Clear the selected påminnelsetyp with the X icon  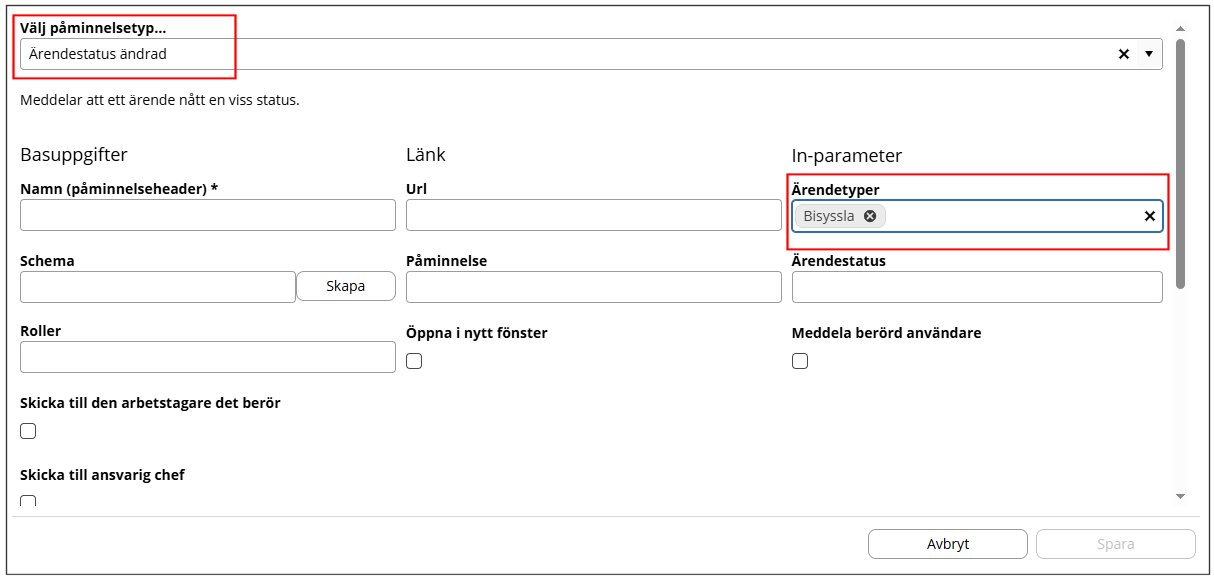coord(1123,54)
